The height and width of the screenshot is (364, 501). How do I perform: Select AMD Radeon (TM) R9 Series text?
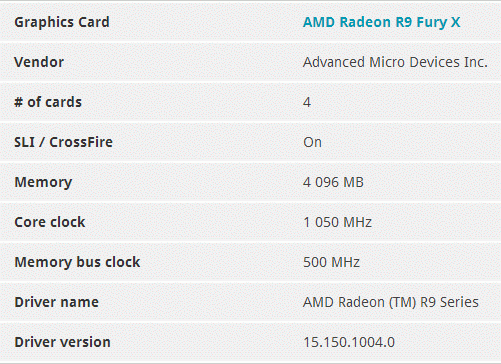coord(391,302)
